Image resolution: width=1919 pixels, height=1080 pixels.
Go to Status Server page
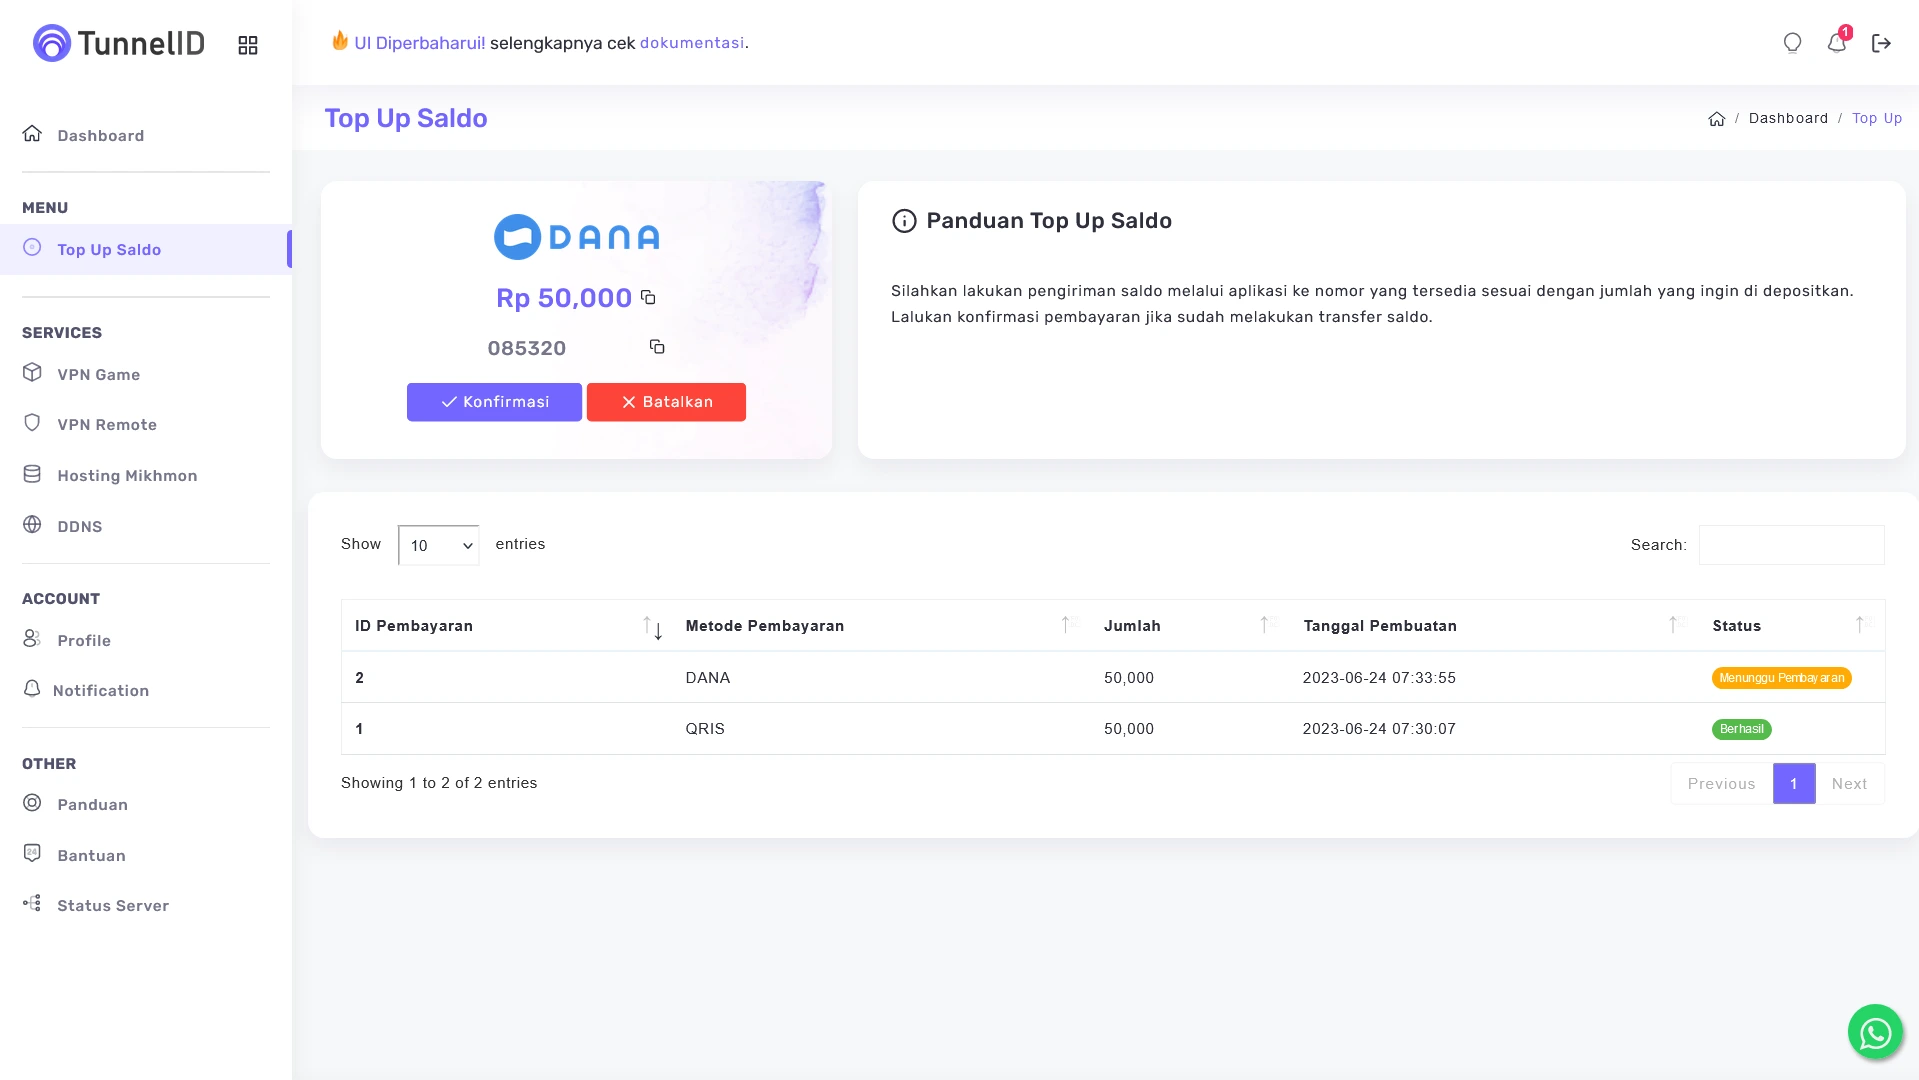[113, 906]
